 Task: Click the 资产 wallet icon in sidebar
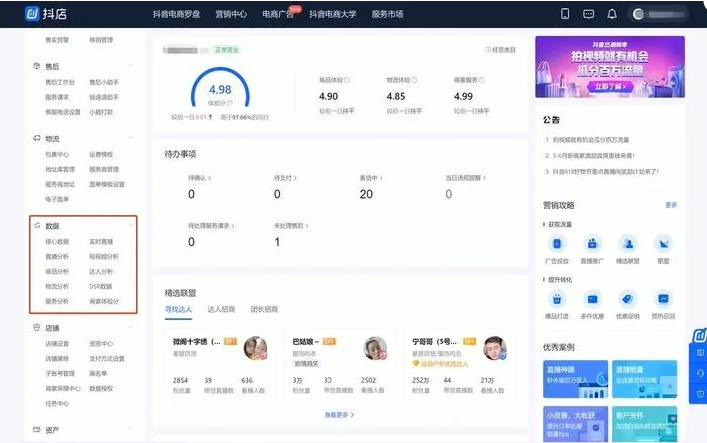tap(37, 429)
